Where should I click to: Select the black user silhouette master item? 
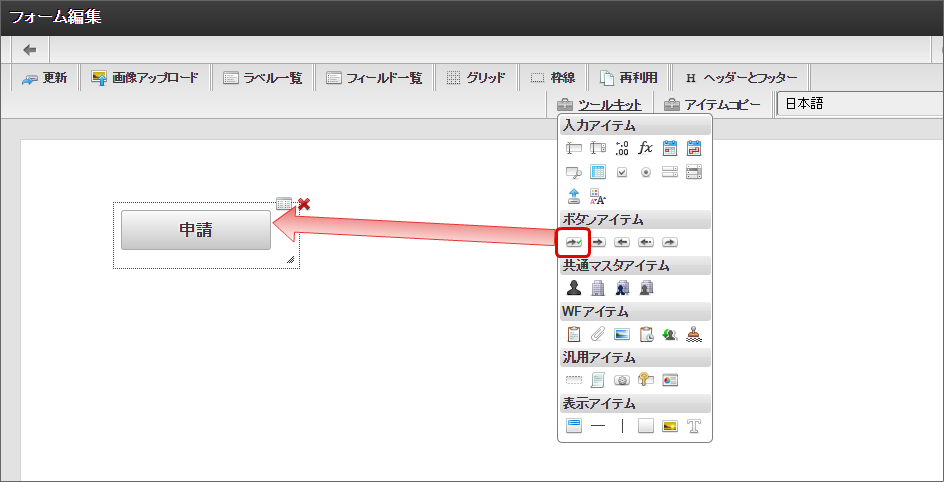click(x=574, y=288)
